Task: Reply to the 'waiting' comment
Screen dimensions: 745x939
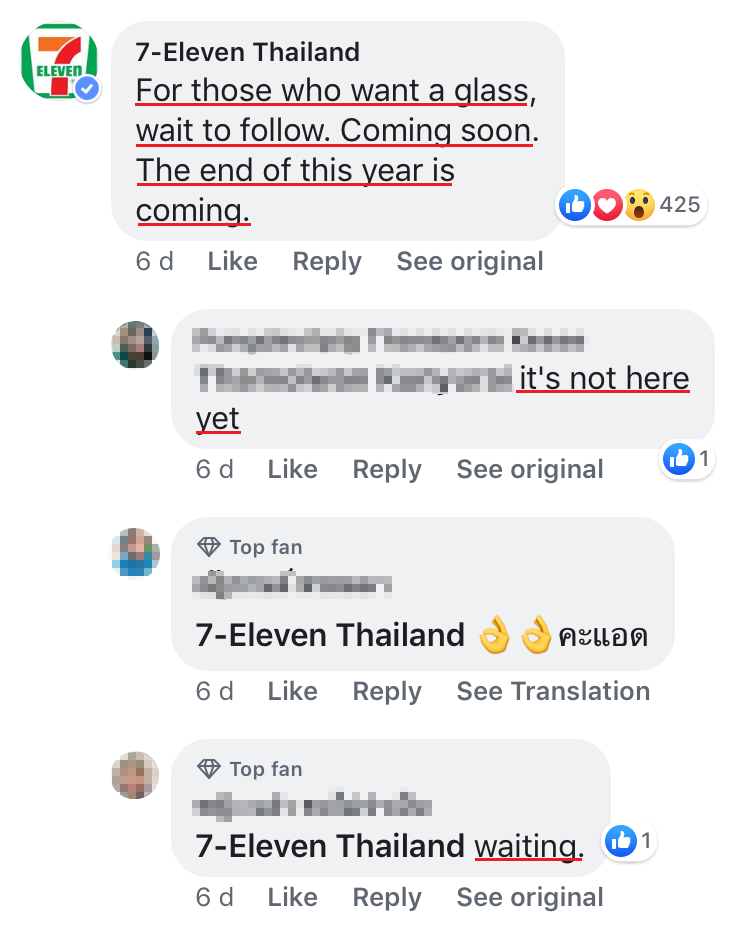Action: click(x=387, y=898)
